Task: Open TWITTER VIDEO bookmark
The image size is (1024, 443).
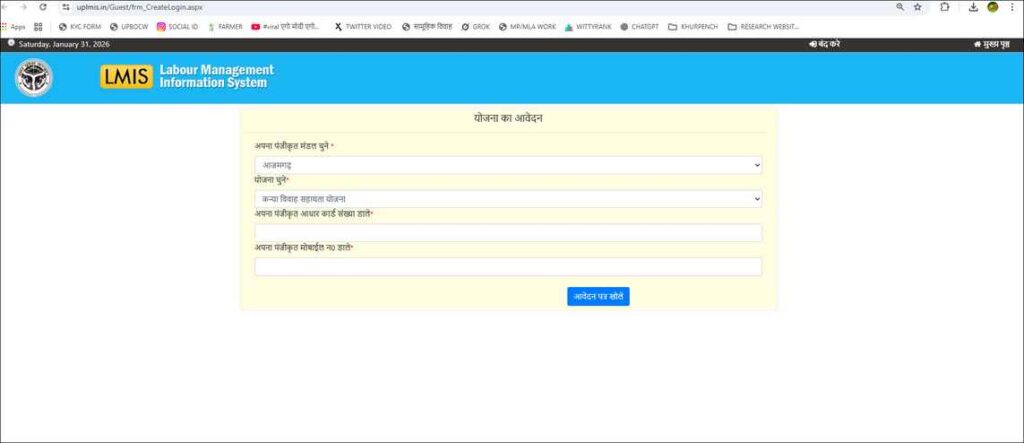Action: point(362,27)
